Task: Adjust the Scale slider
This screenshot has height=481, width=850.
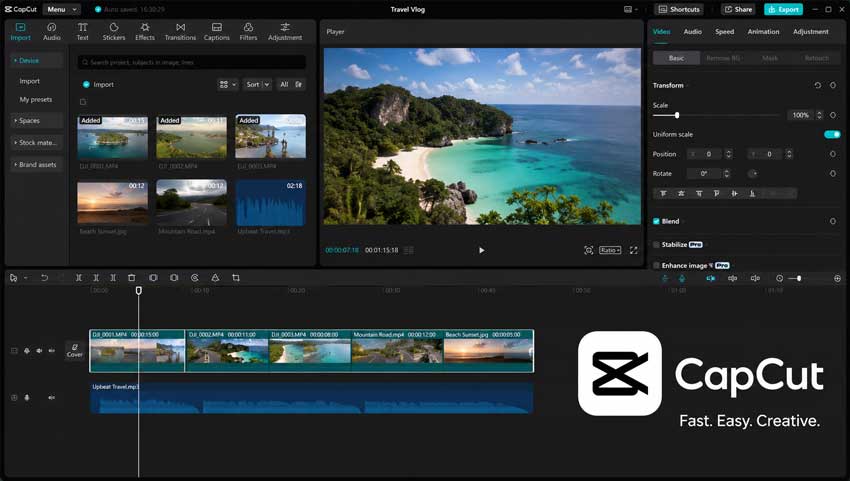Action: point(716,115)
